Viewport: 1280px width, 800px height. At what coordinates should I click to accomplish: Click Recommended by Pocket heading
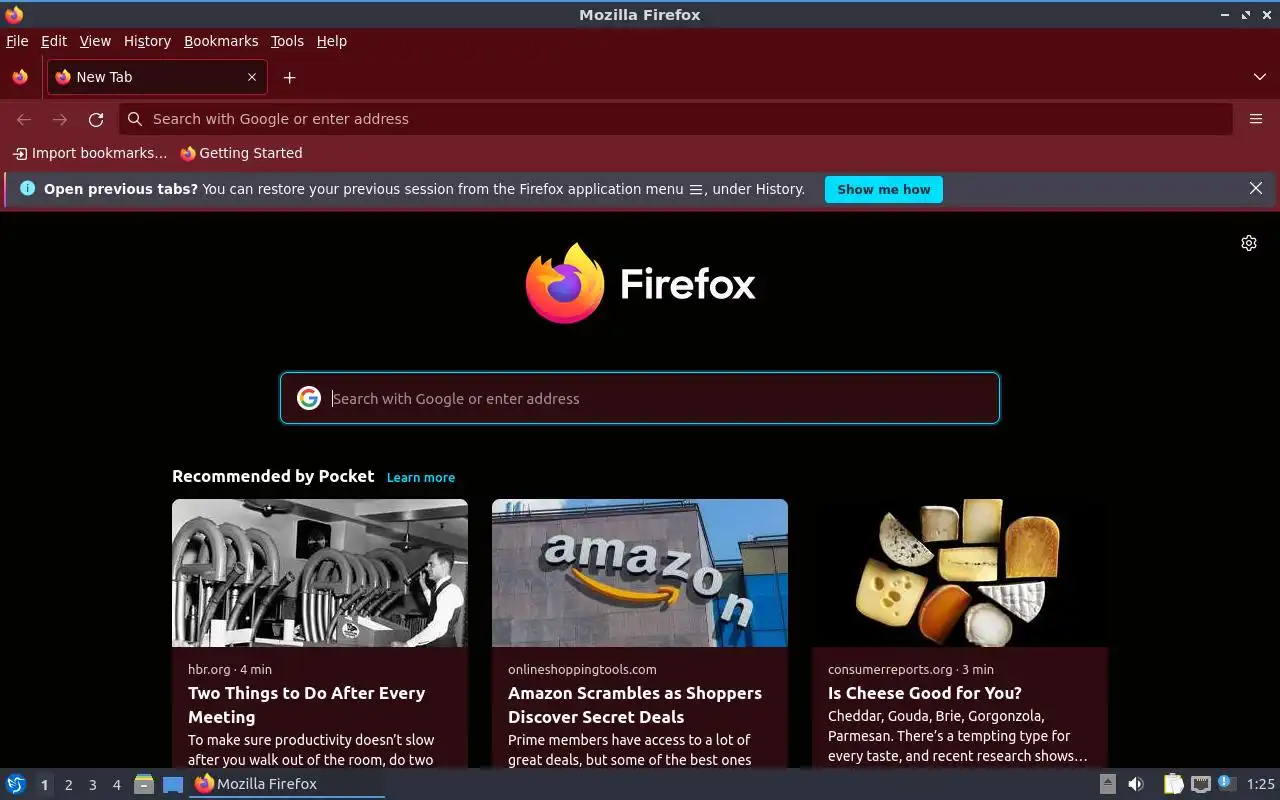click(273, 476)
